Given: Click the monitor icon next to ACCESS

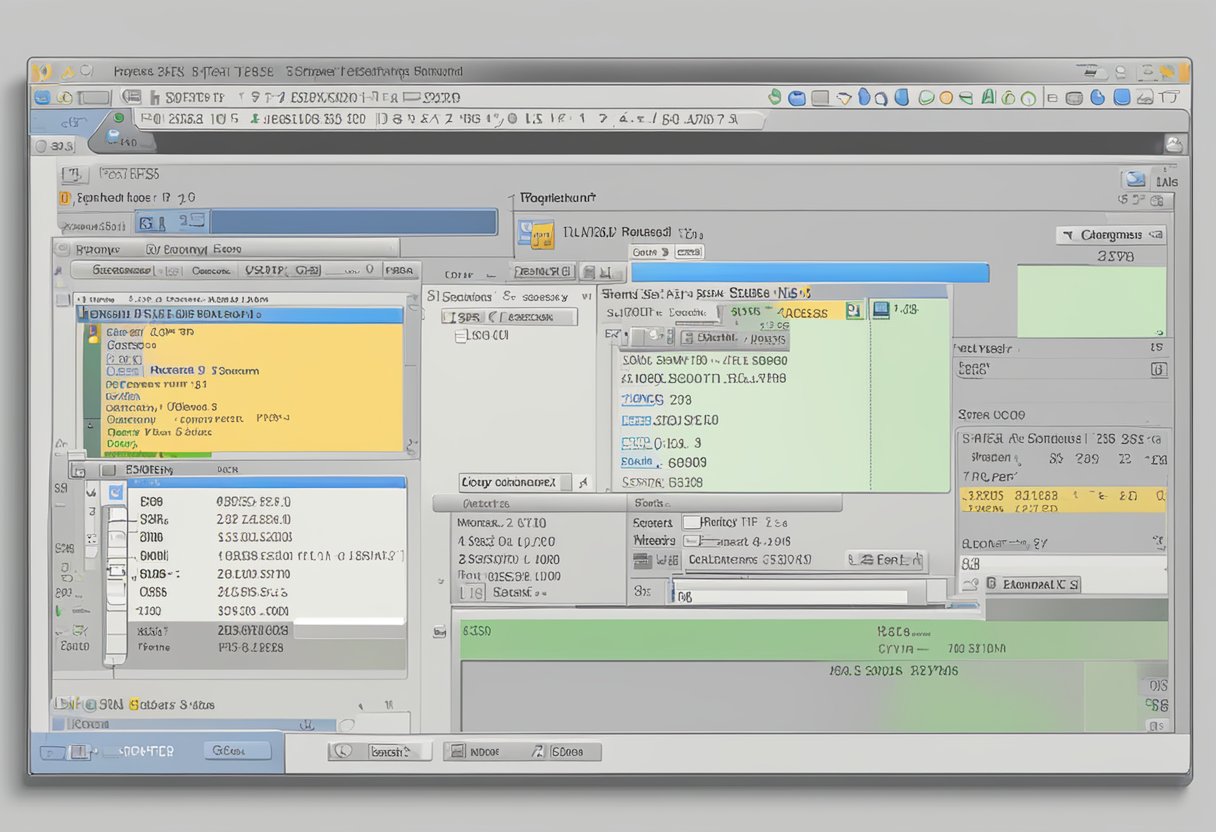Looking at the screenshot, I should [880, 310].
